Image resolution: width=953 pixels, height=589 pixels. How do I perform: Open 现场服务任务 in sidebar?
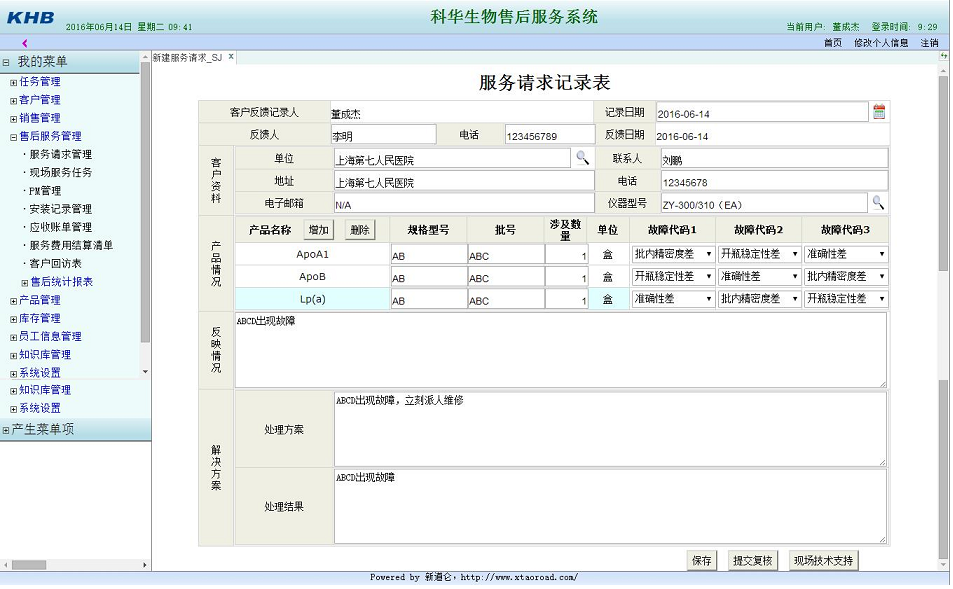[x=61, y=173]
